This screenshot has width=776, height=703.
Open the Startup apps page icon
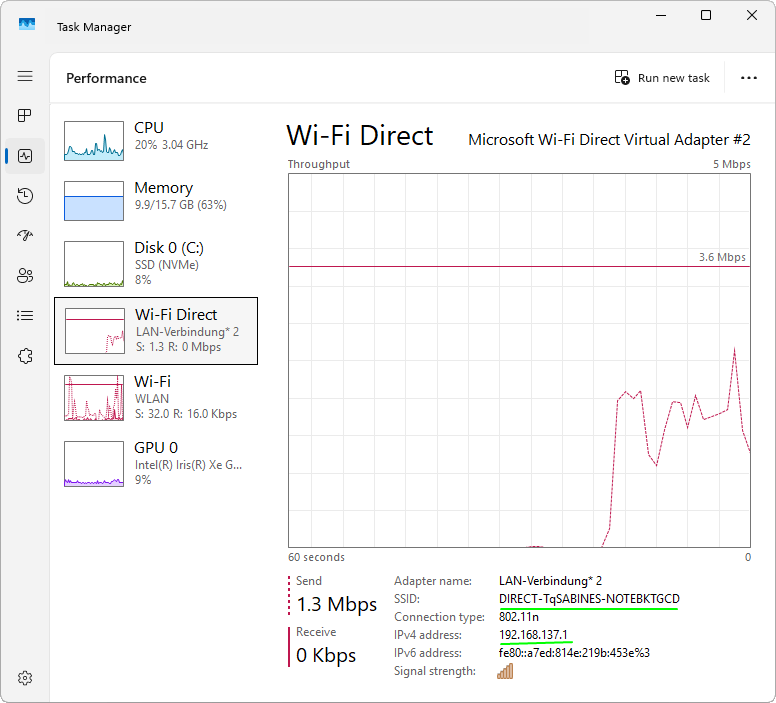tap(25, 236)
